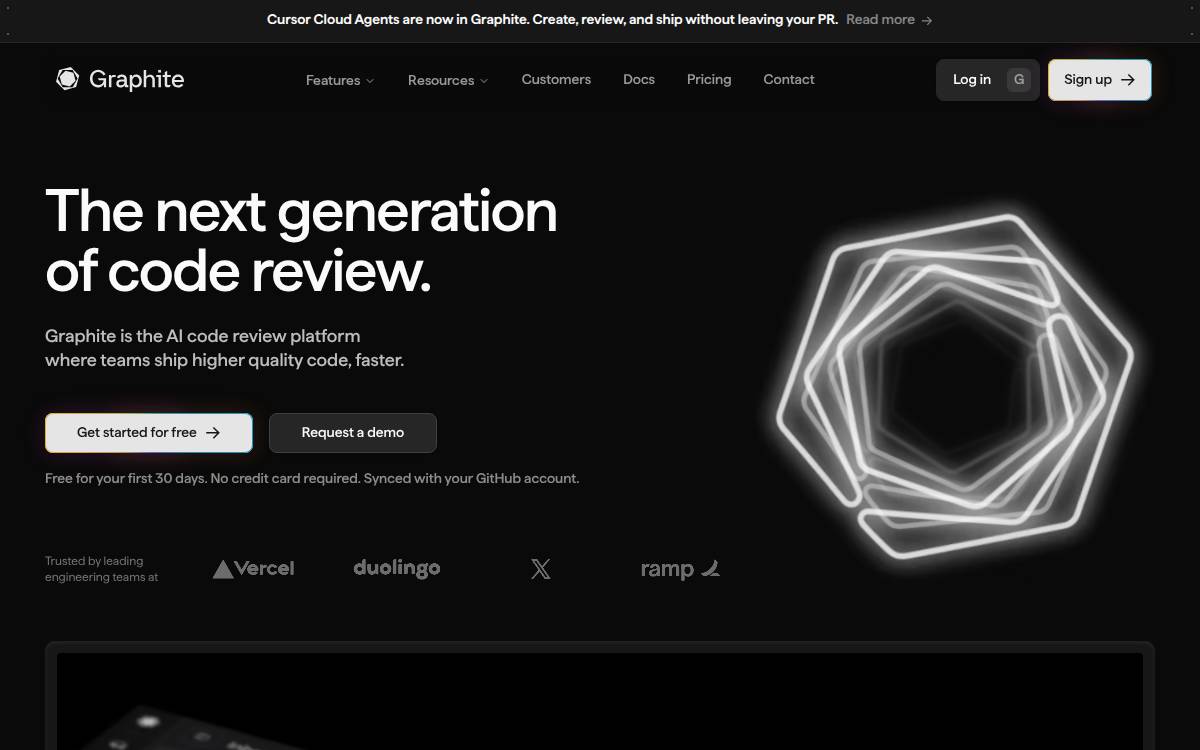Click "The next generation of code review." heading
1200x750 pixels.
301,241
